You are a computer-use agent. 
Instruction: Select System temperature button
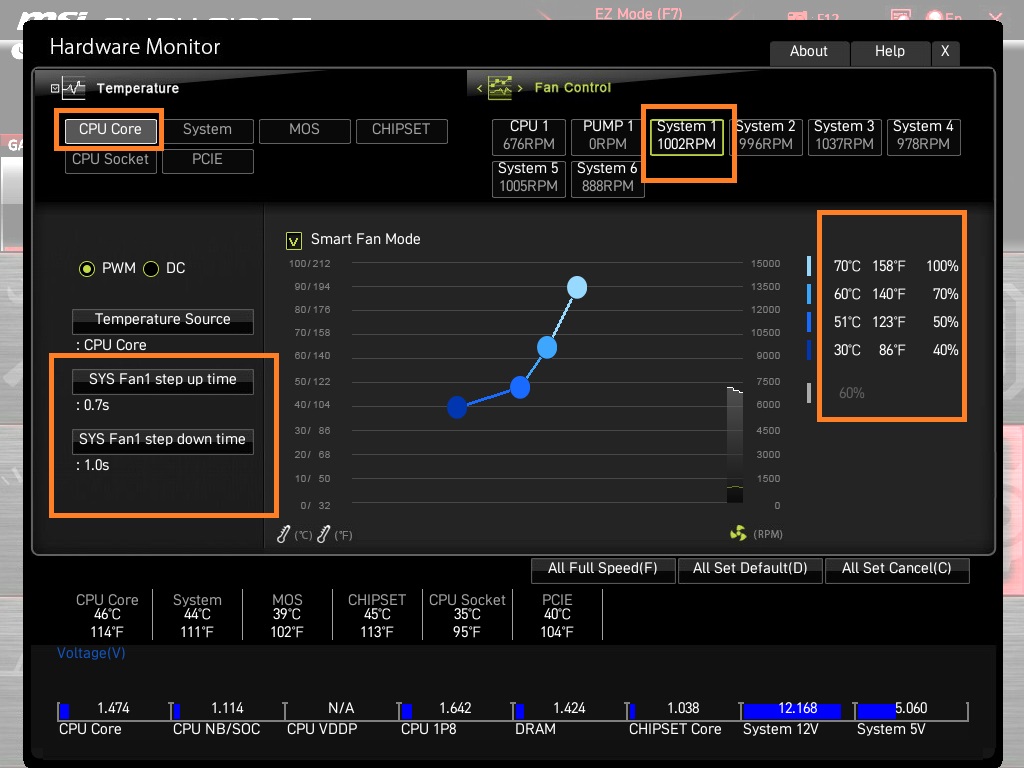coord(207,130)
